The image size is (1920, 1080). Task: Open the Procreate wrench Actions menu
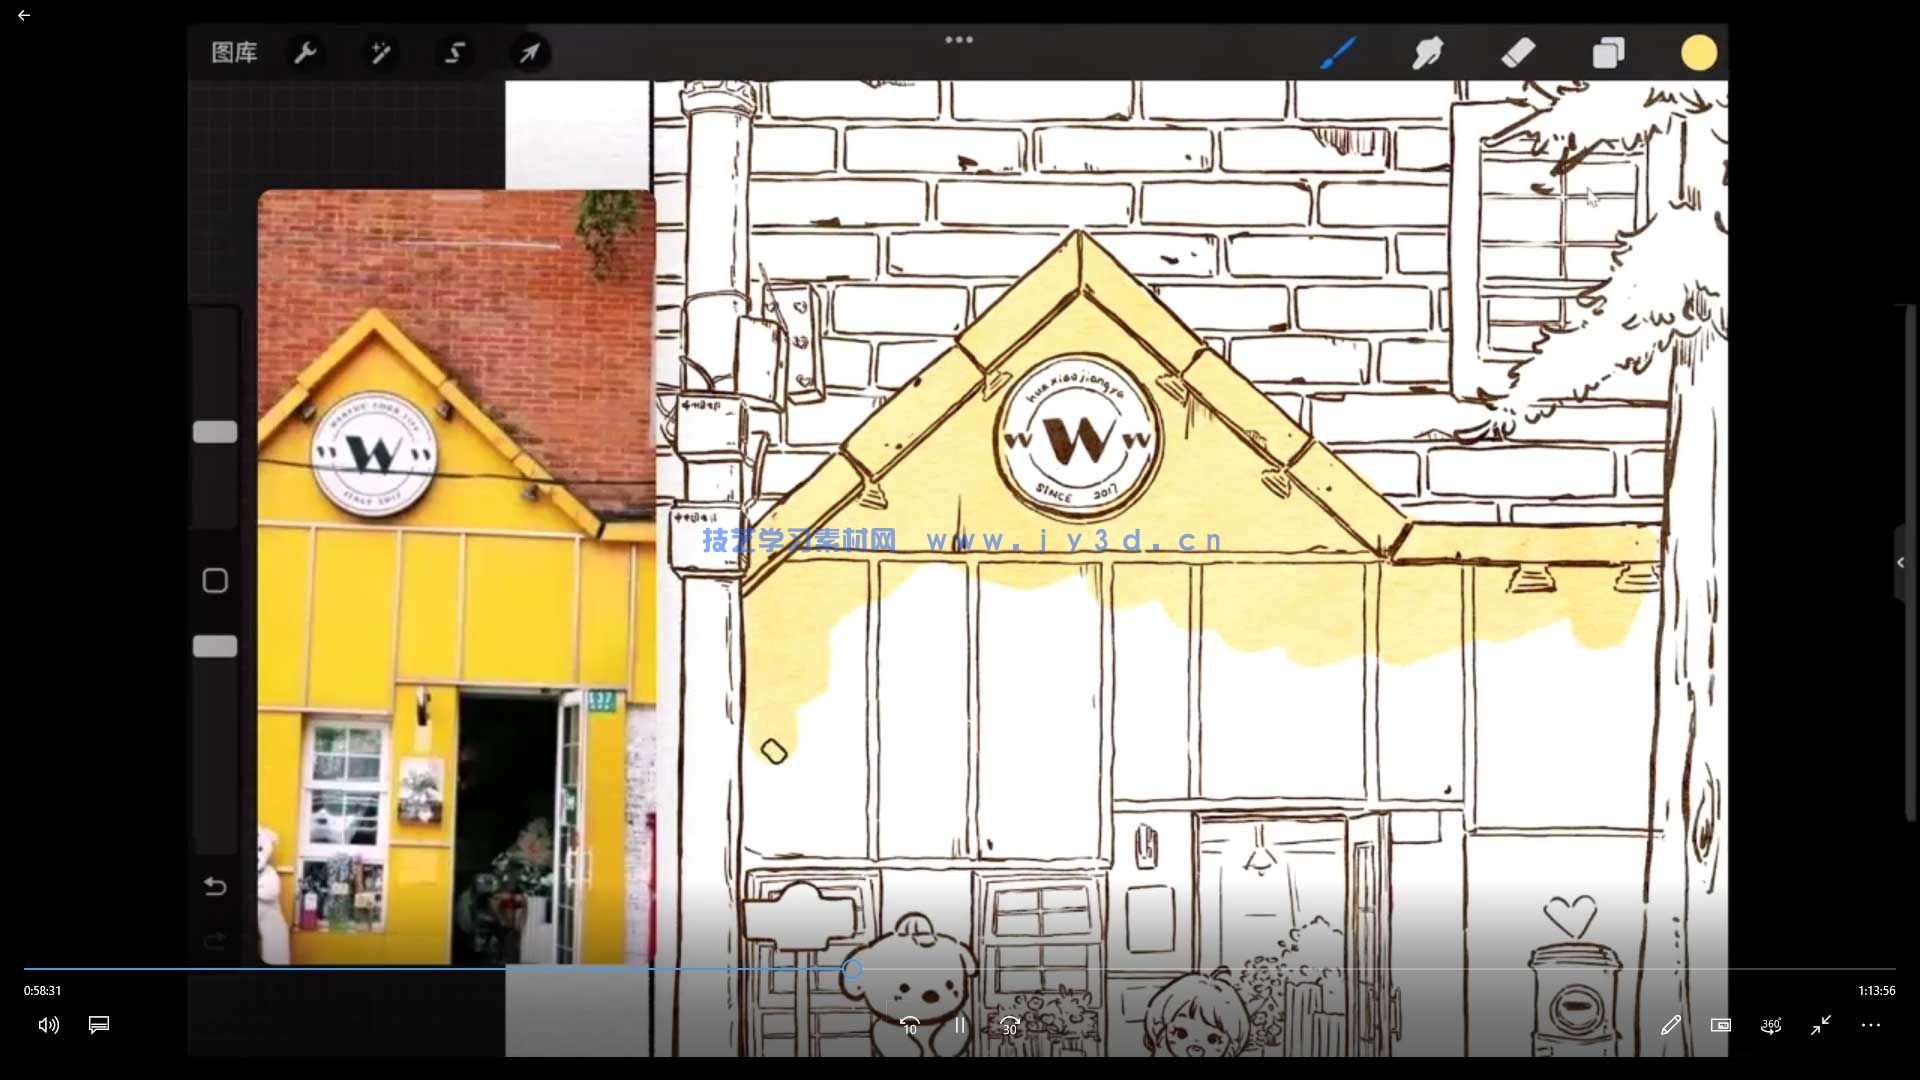(x=305, y=52)
